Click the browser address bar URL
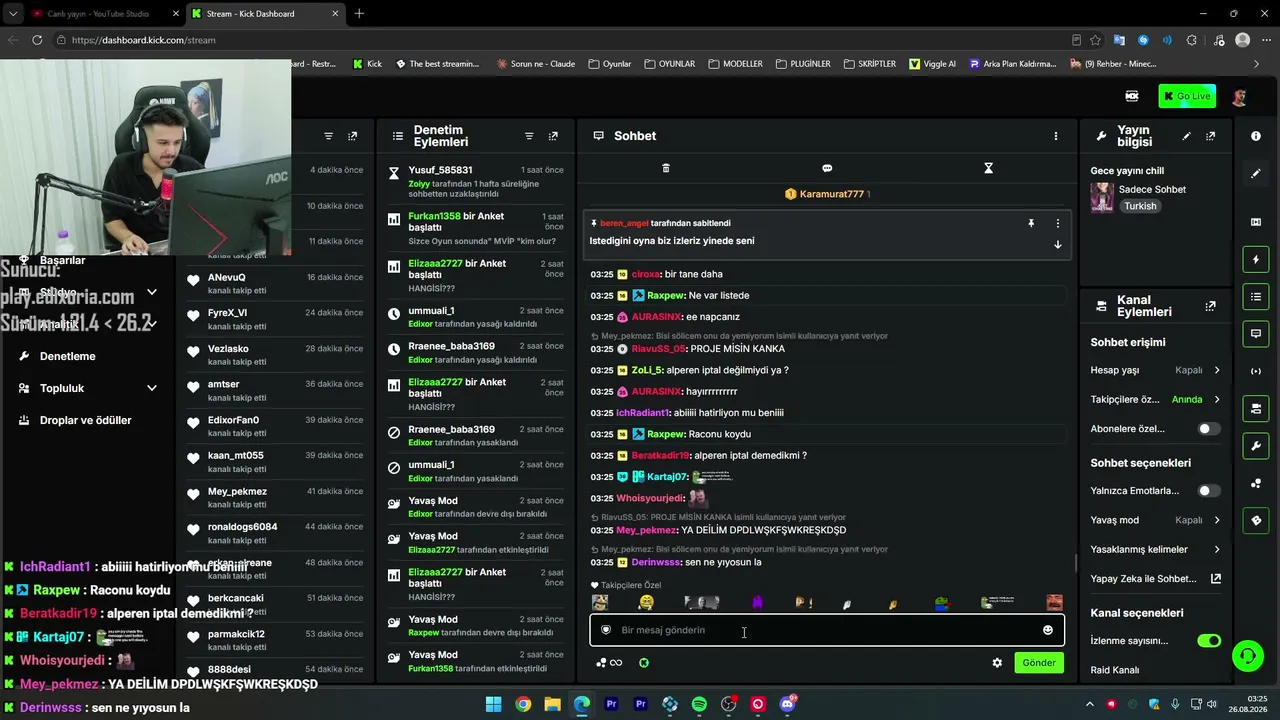Image resolution: width=1280 pixels, height=720 pixels. coord(144,40)
